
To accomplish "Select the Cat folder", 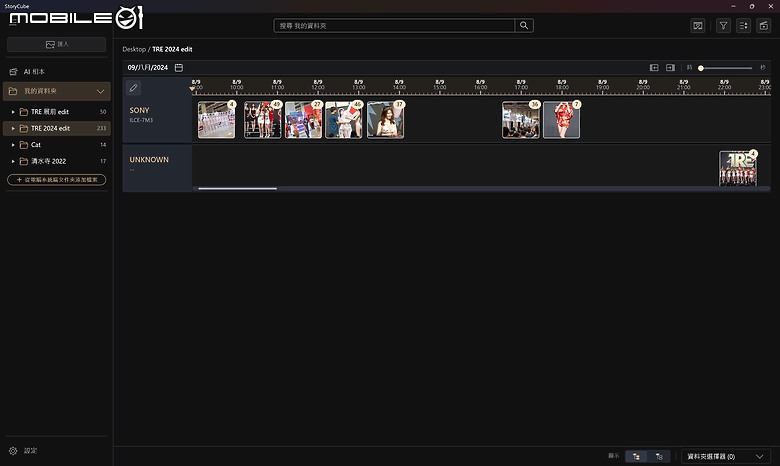I will 57,145.
